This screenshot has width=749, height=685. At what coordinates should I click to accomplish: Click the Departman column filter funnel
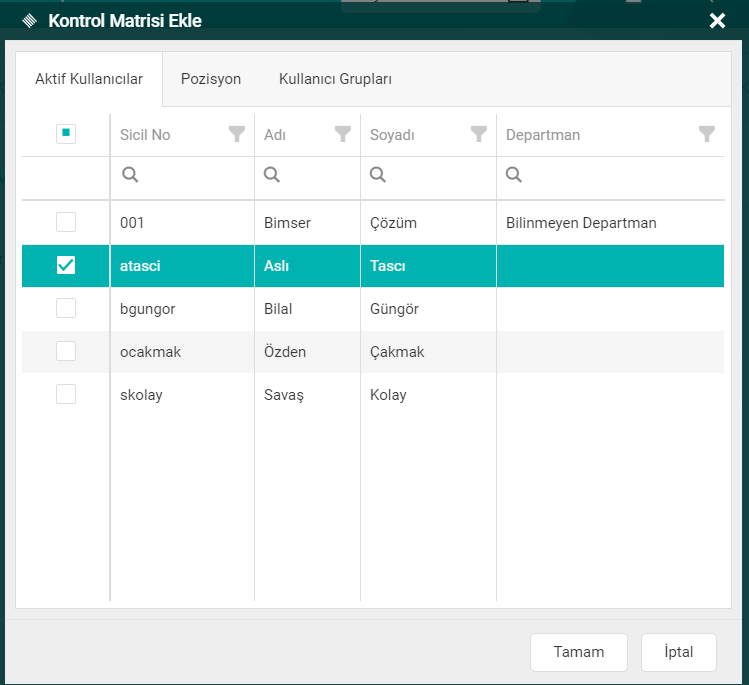(x=707, y=134)
